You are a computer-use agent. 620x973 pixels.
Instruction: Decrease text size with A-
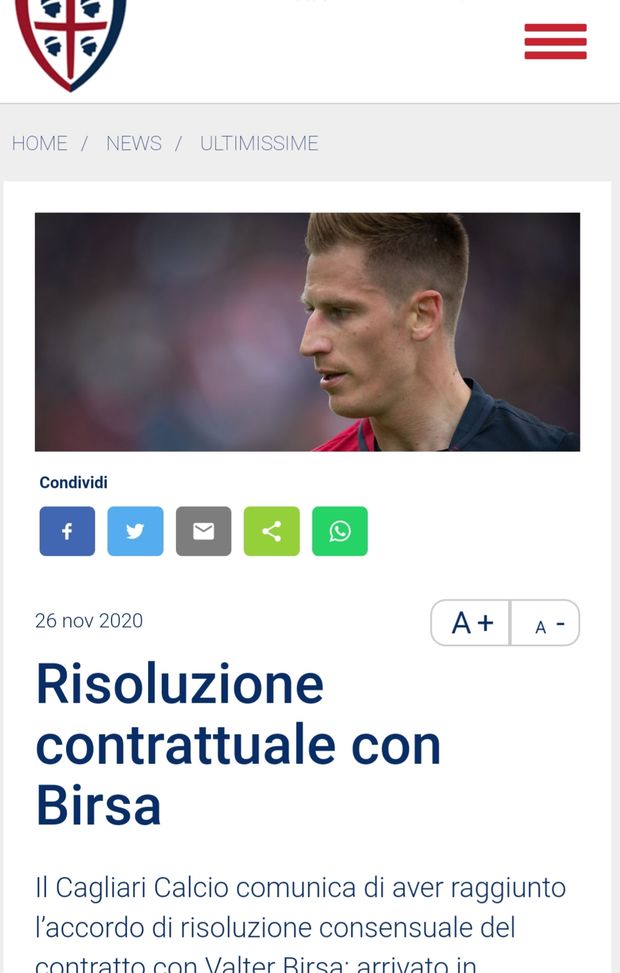tap(546, 622)
